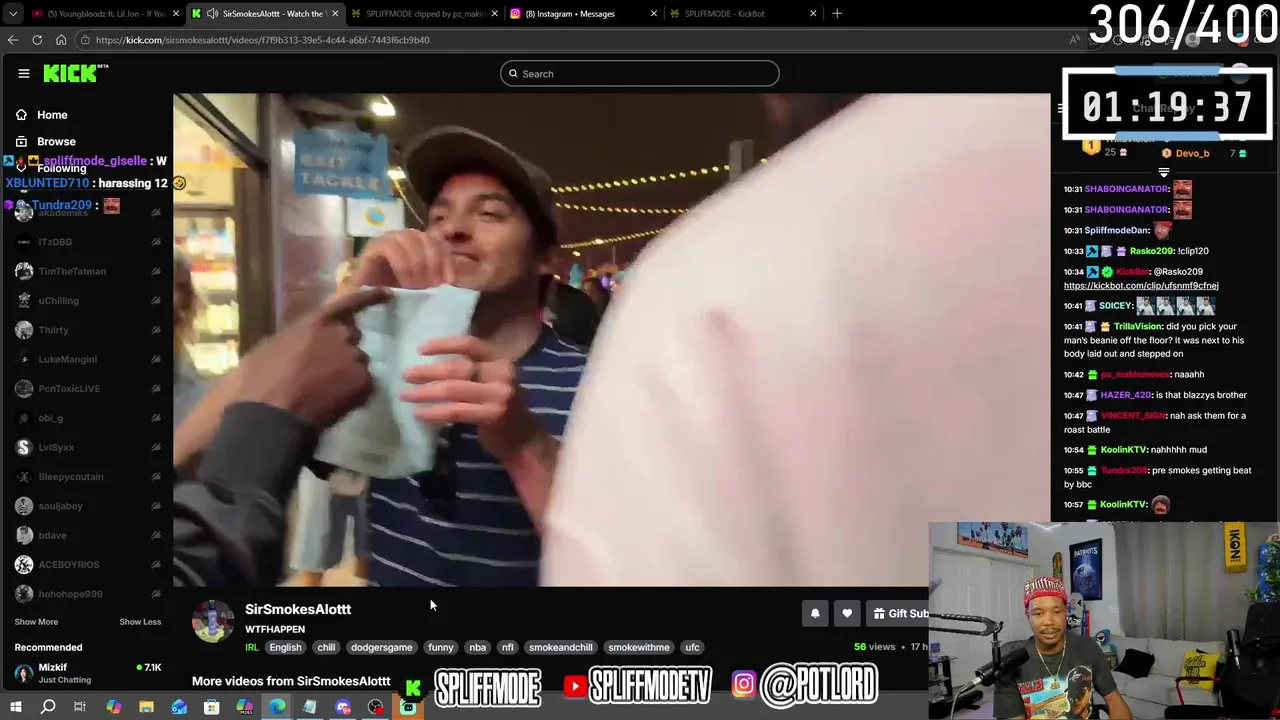Screen dimensions: 1280x720
Task: Click LvlSyxx avatar icon
Action: coord(23,447)
